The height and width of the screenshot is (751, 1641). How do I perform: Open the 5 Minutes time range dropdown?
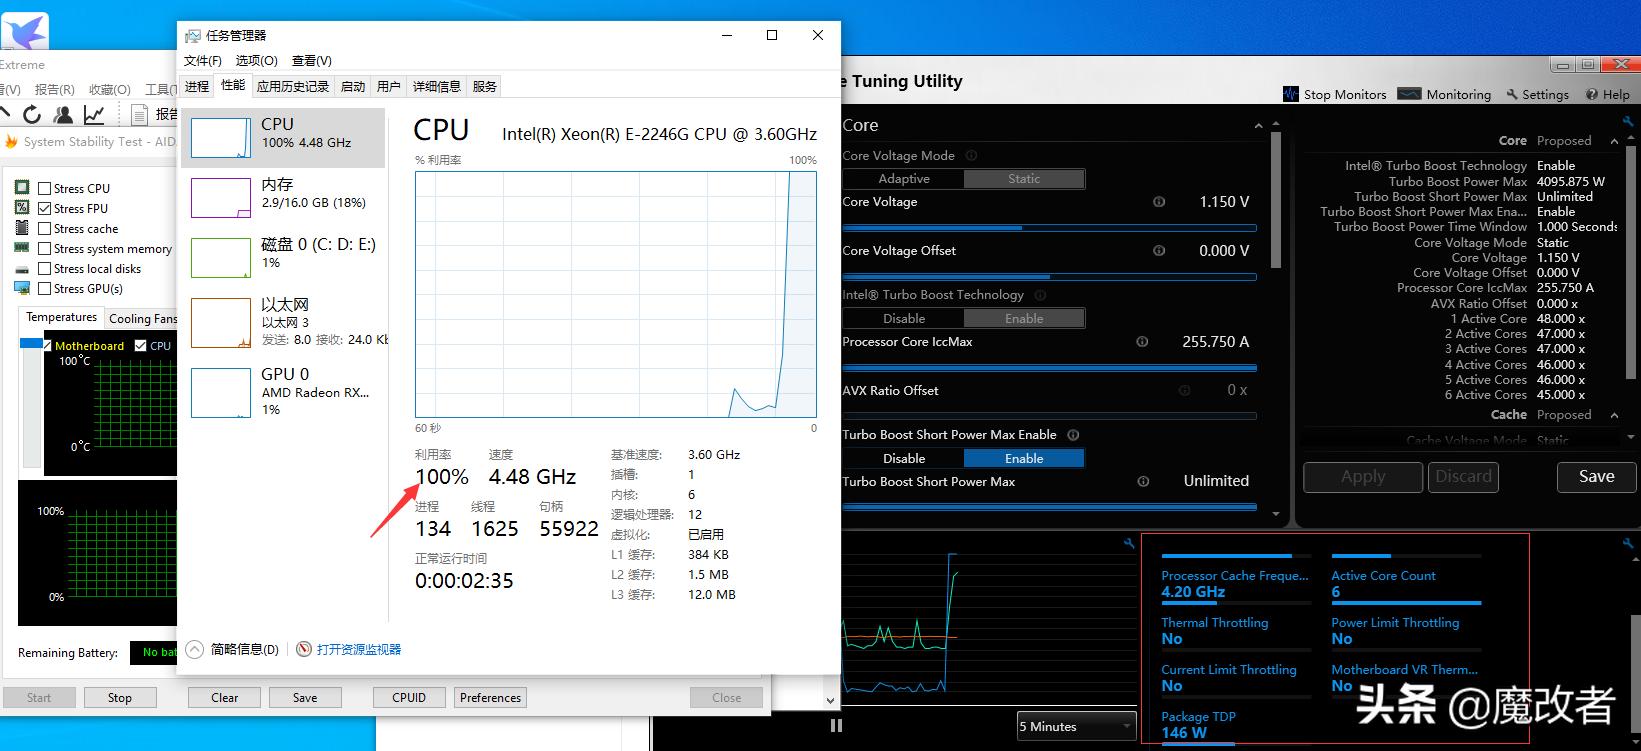coord(1076,726)
